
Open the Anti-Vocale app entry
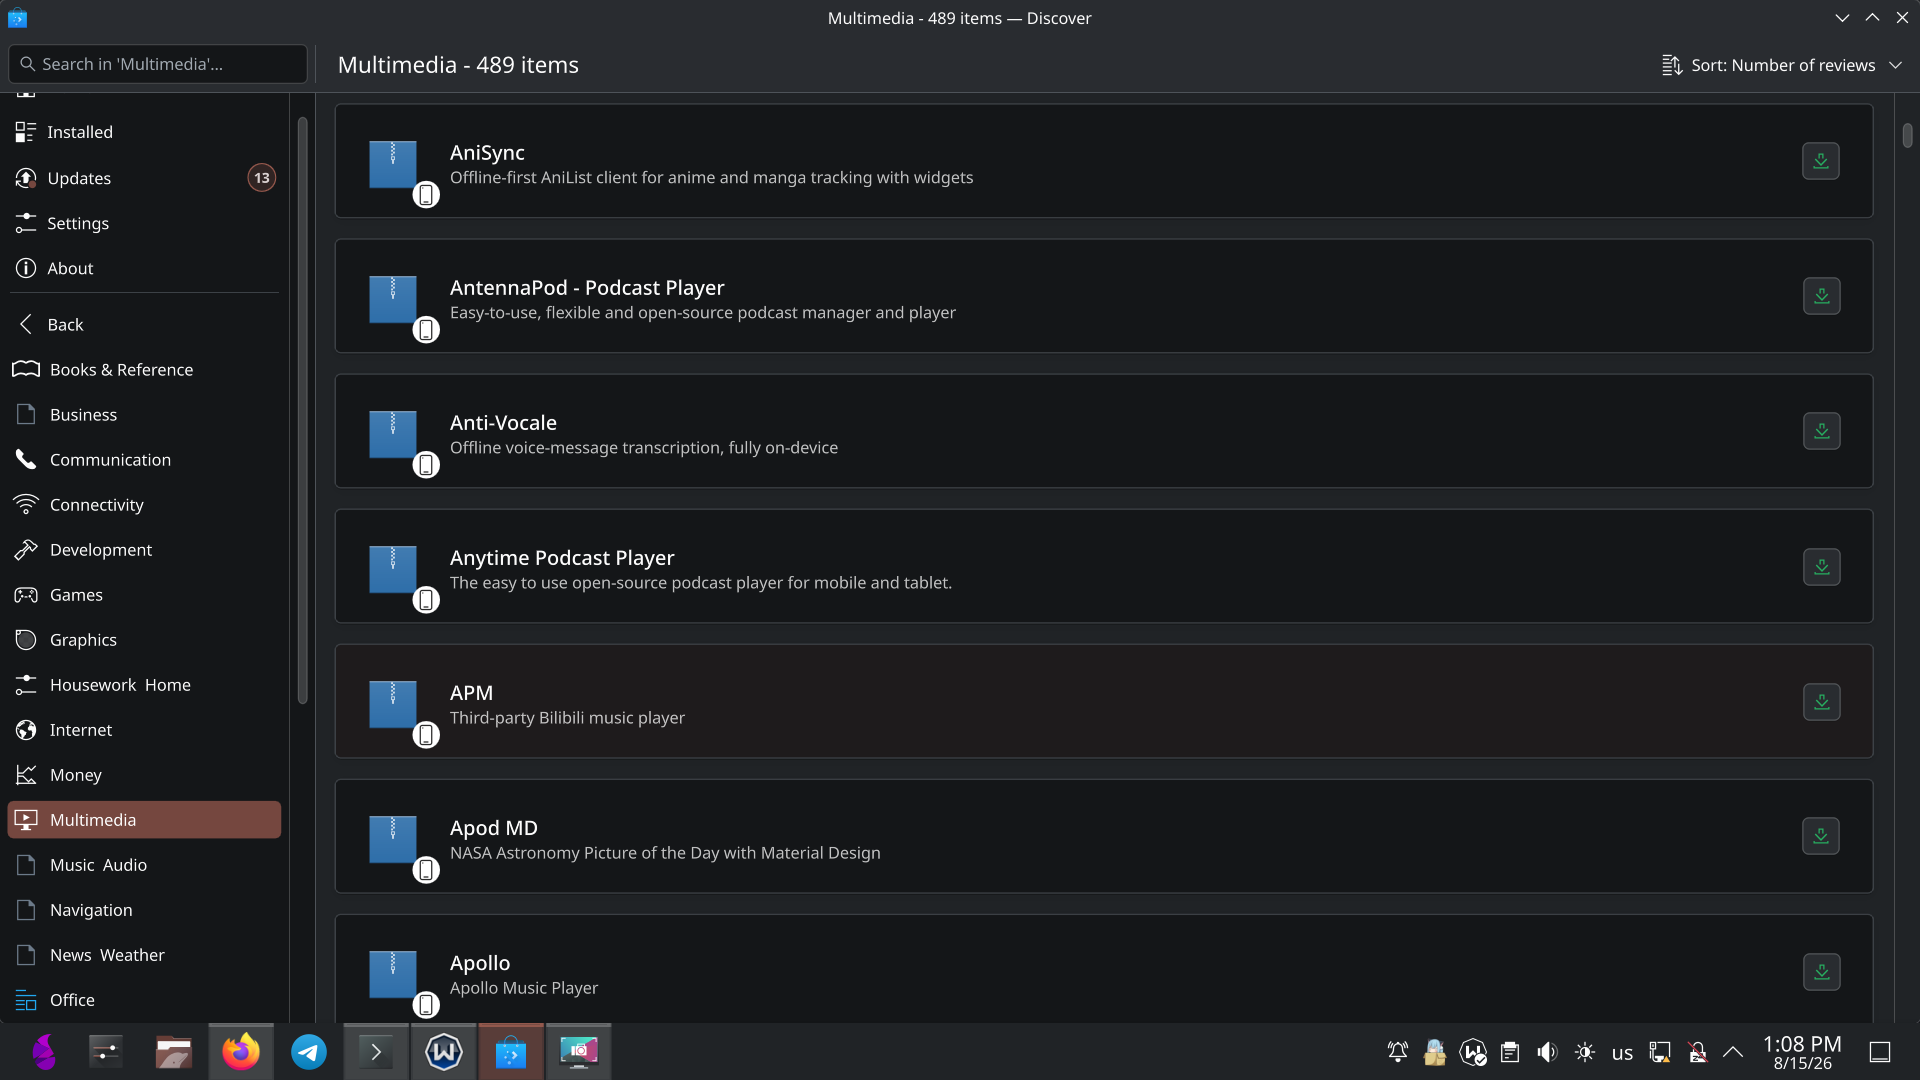click(1103, 431)
